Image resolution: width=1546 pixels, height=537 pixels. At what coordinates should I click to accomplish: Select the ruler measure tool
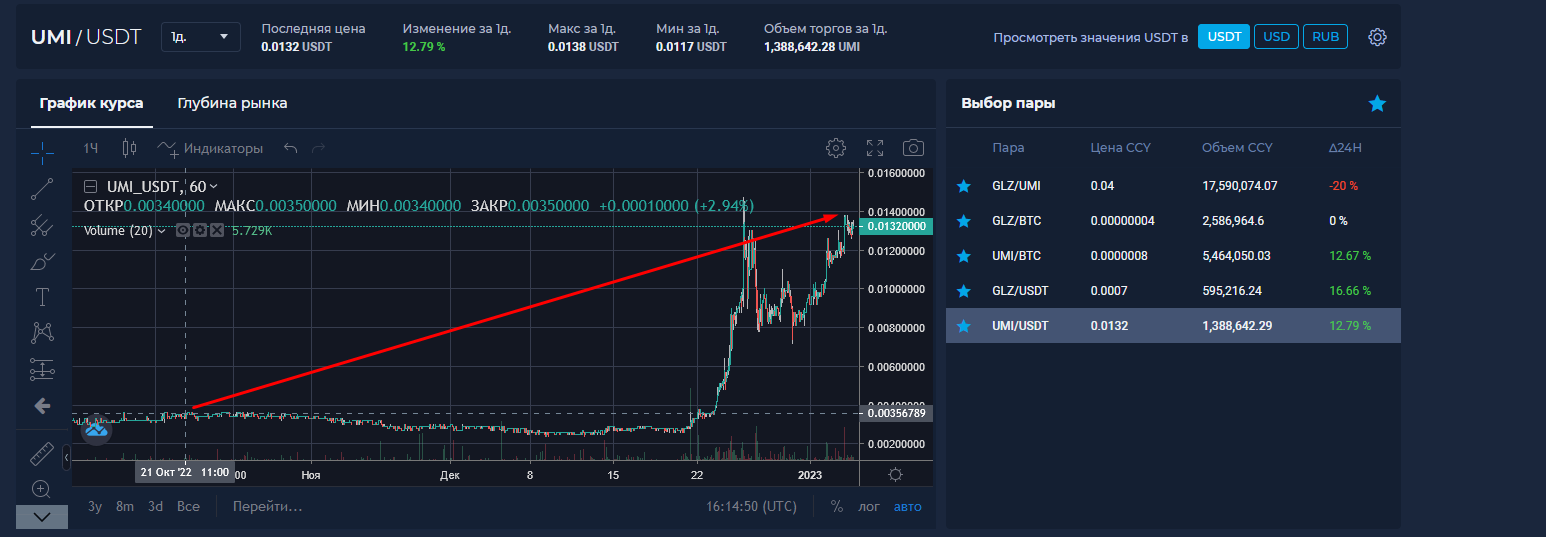[42, 453]
